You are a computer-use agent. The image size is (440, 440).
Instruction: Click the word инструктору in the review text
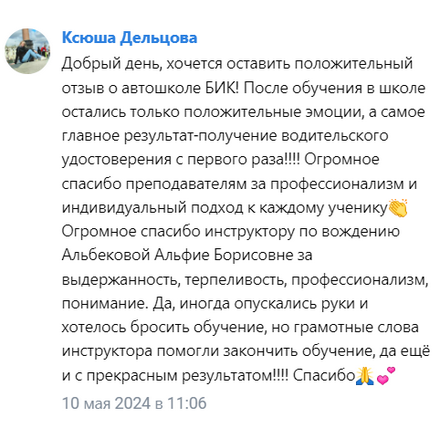[x=249, y=232]
